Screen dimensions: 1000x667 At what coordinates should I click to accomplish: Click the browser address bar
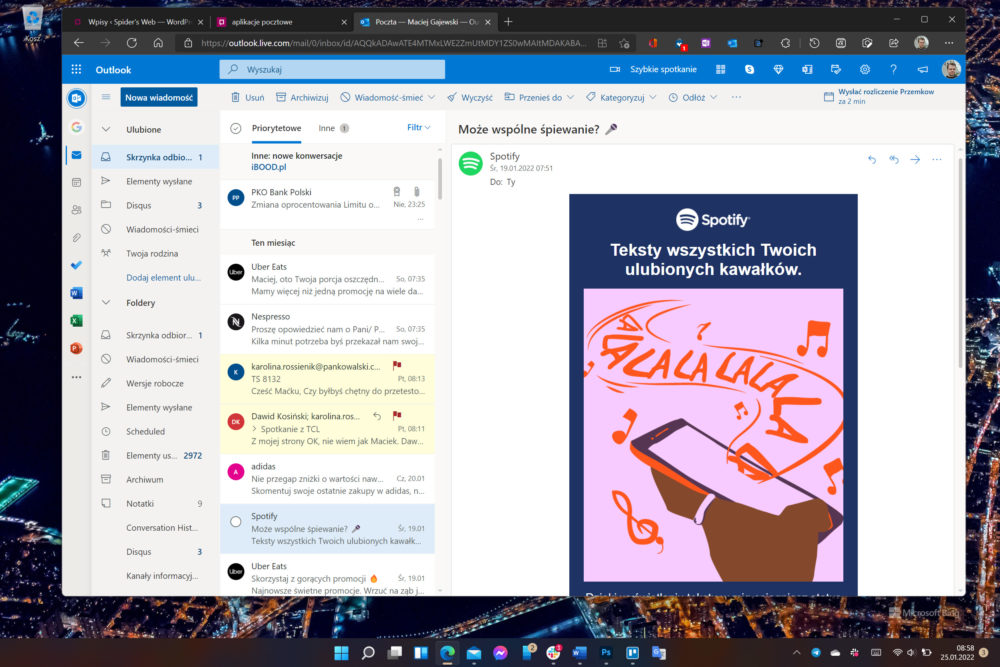pos(392,43)
